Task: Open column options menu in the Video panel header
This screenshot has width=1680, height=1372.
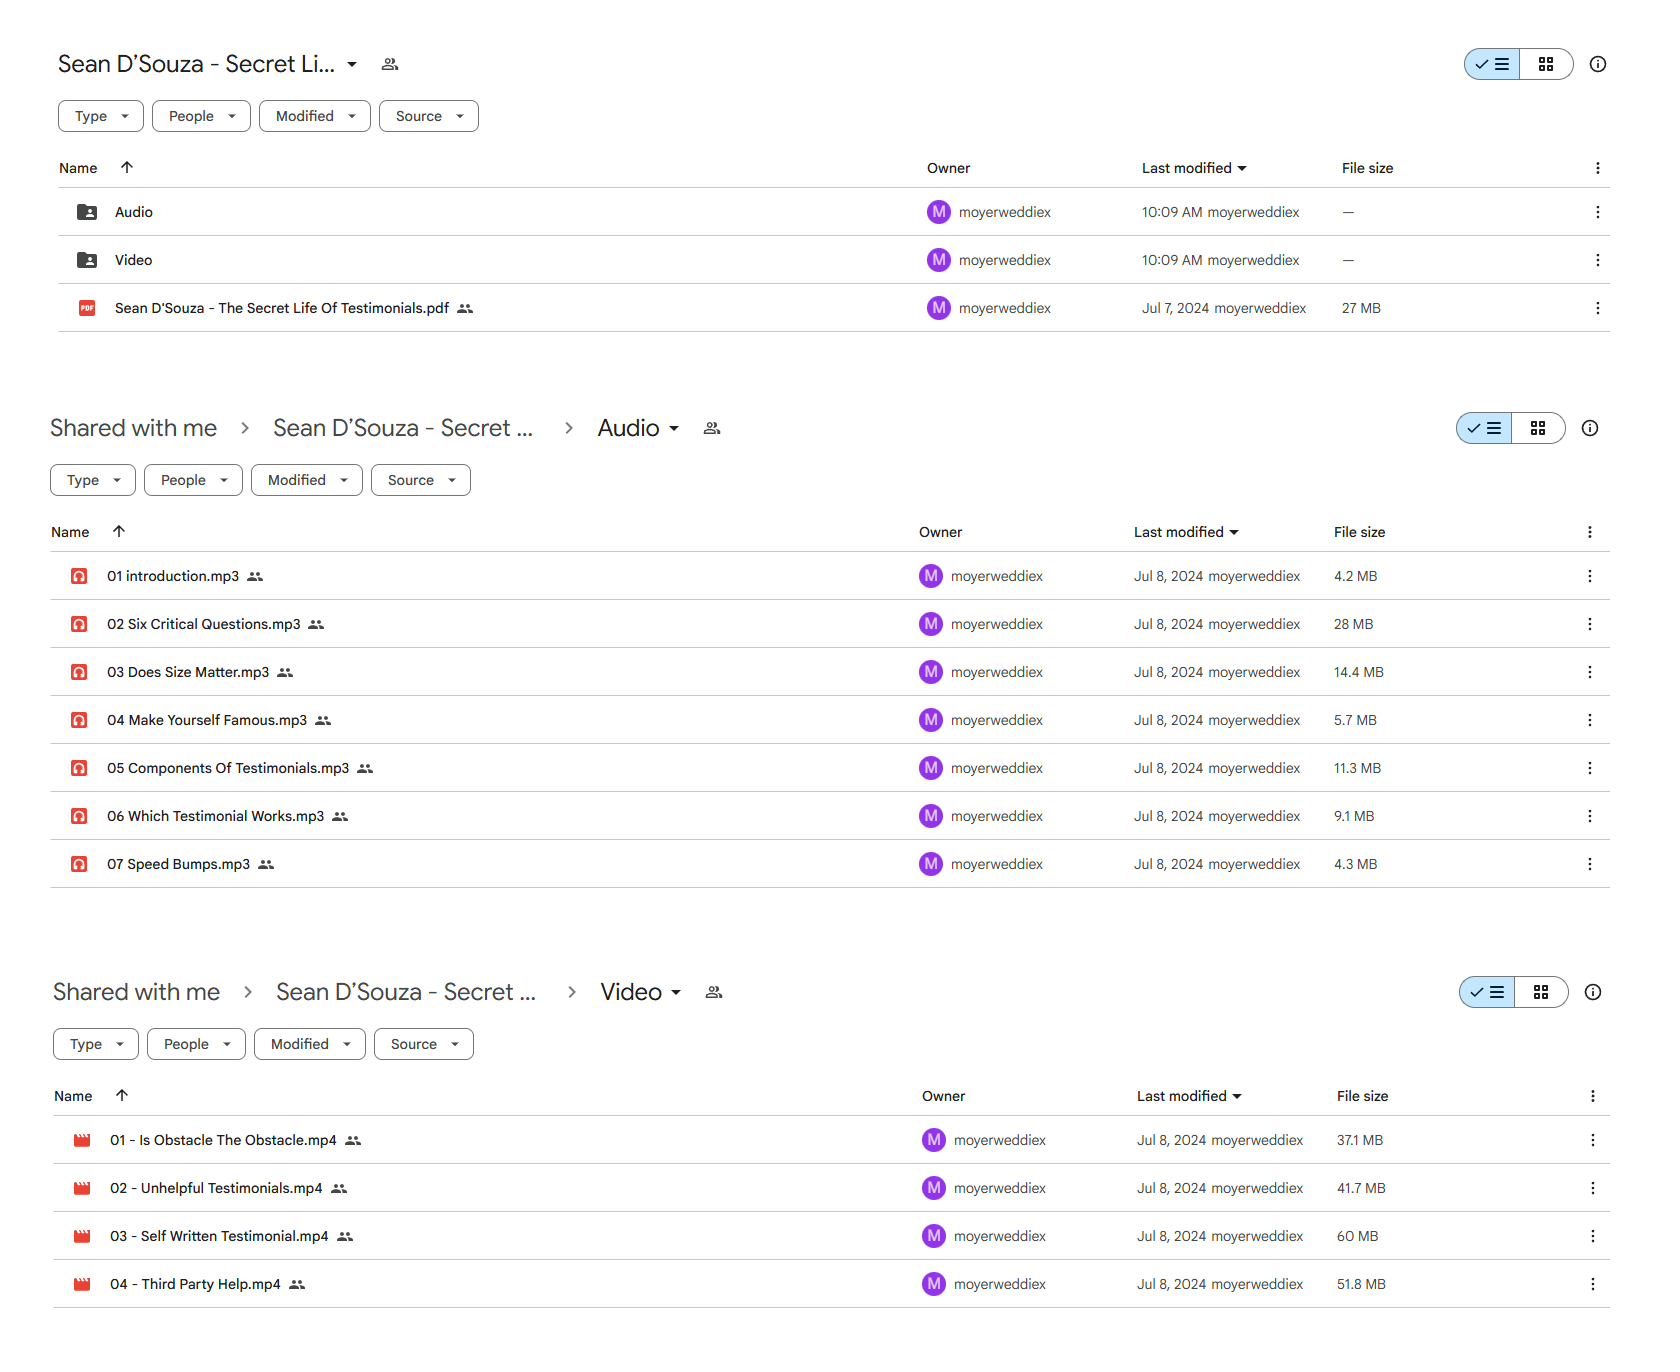Action: [1592, 1096]
